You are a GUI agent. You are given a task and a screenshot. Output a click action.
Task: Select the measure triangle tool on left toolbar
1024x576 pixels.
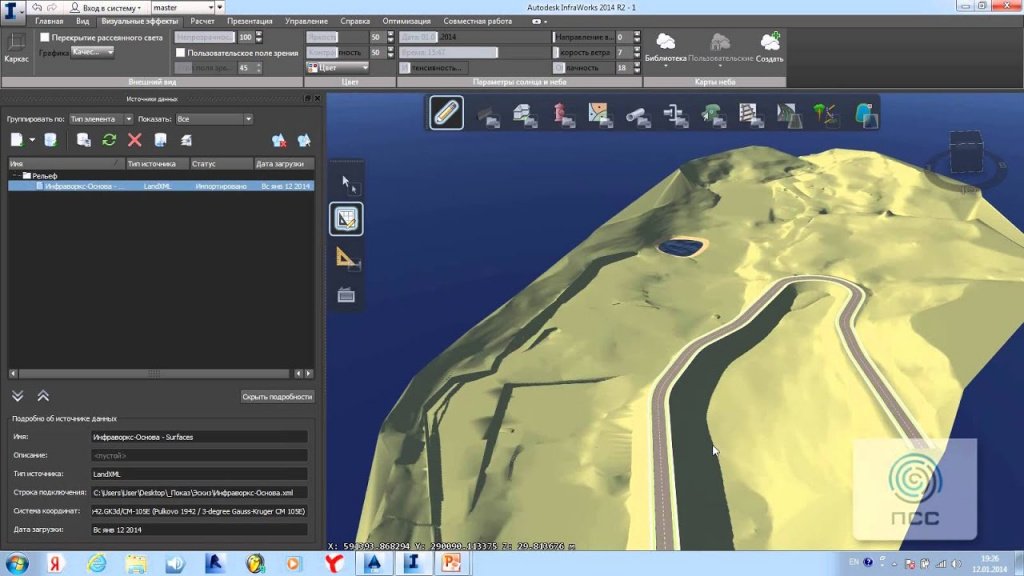[x=346, y=258]
